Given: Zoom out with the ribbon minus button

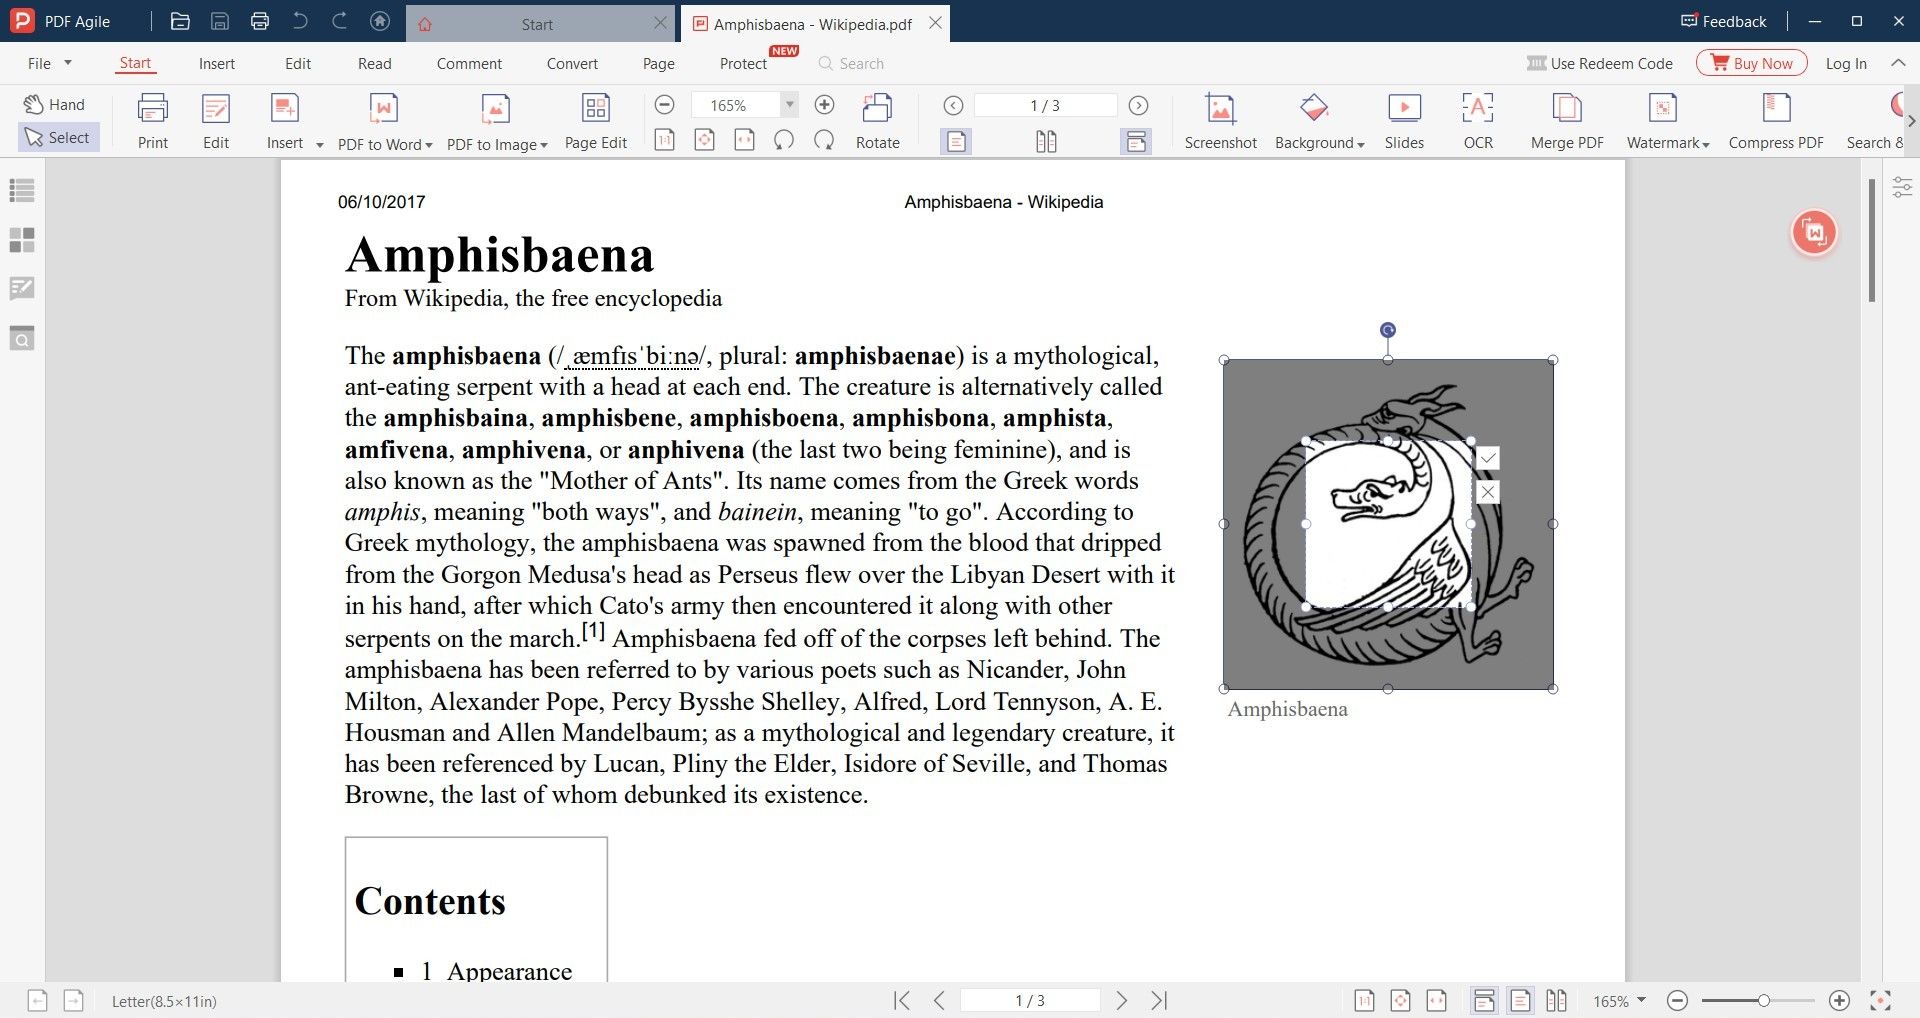Looking at the screenshot, I should pyautogui.click(x=664, y=105).
